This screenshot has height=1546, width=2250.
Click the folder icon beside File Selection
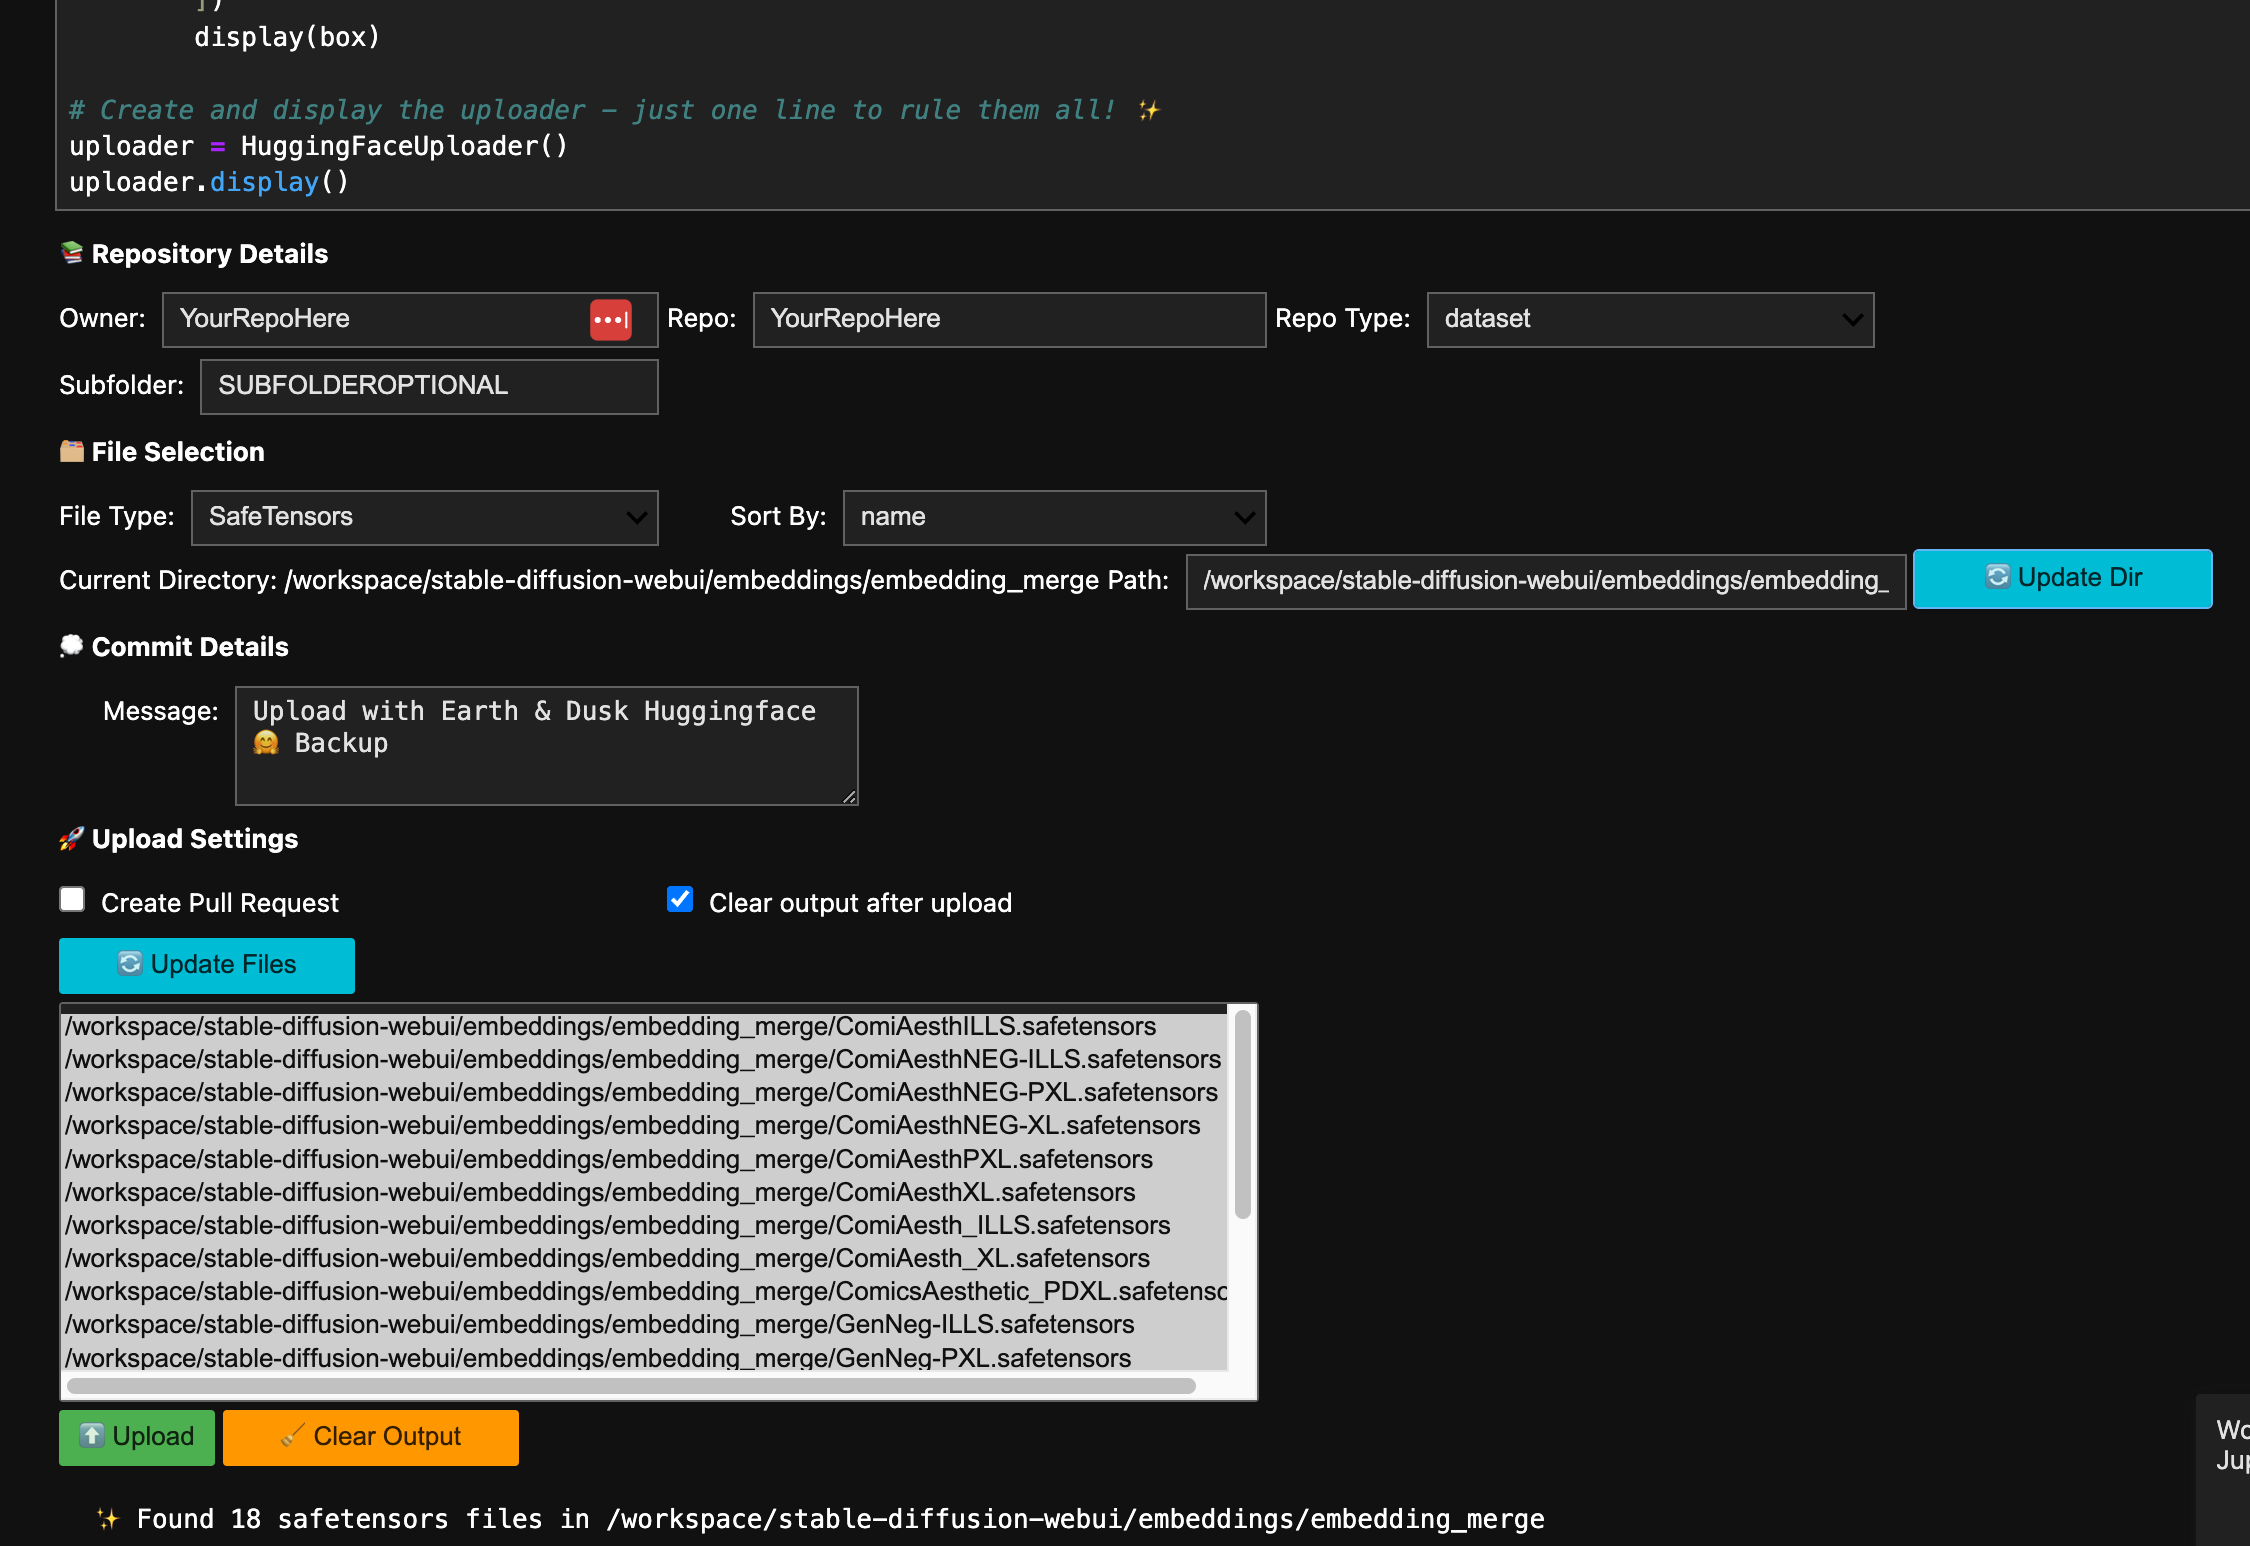(x=72, y=451)
